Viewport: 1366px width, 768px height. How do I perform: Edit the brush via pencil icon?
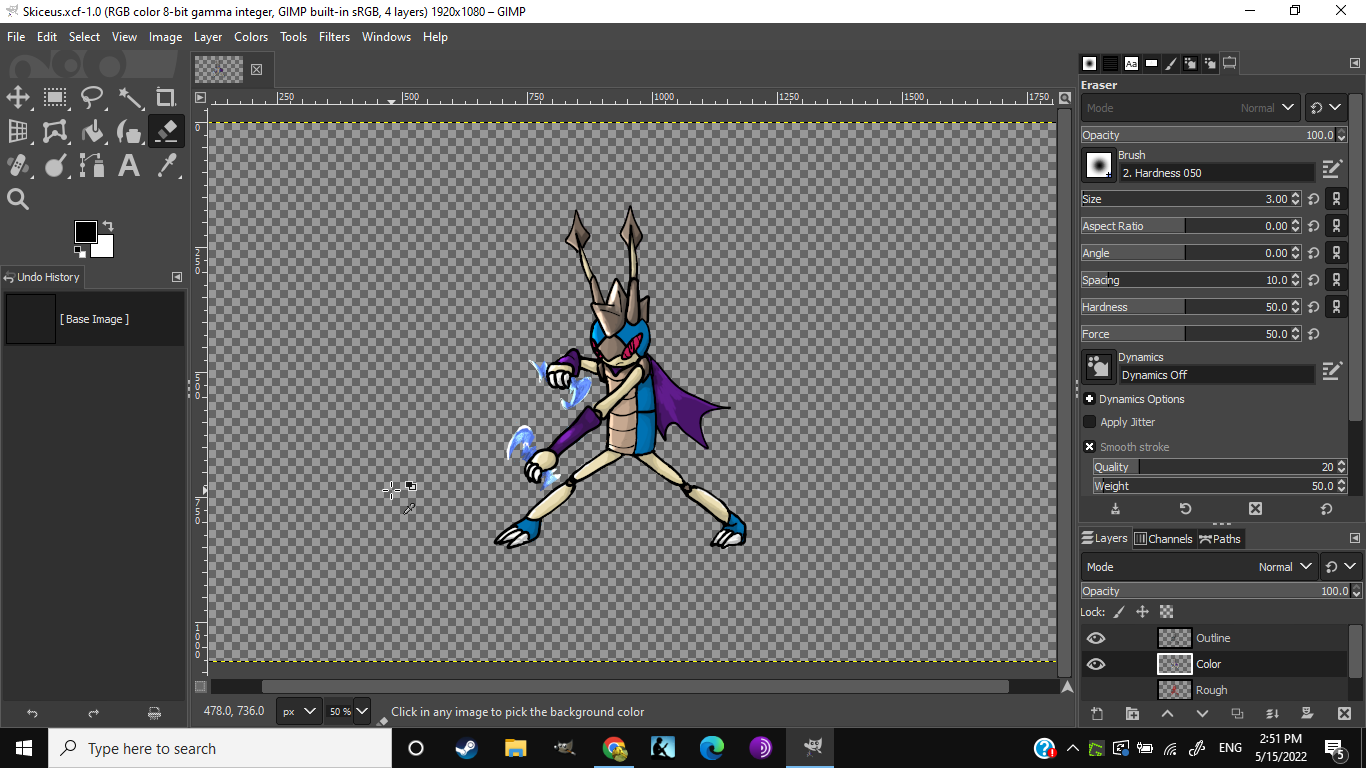pos(1331,169)
